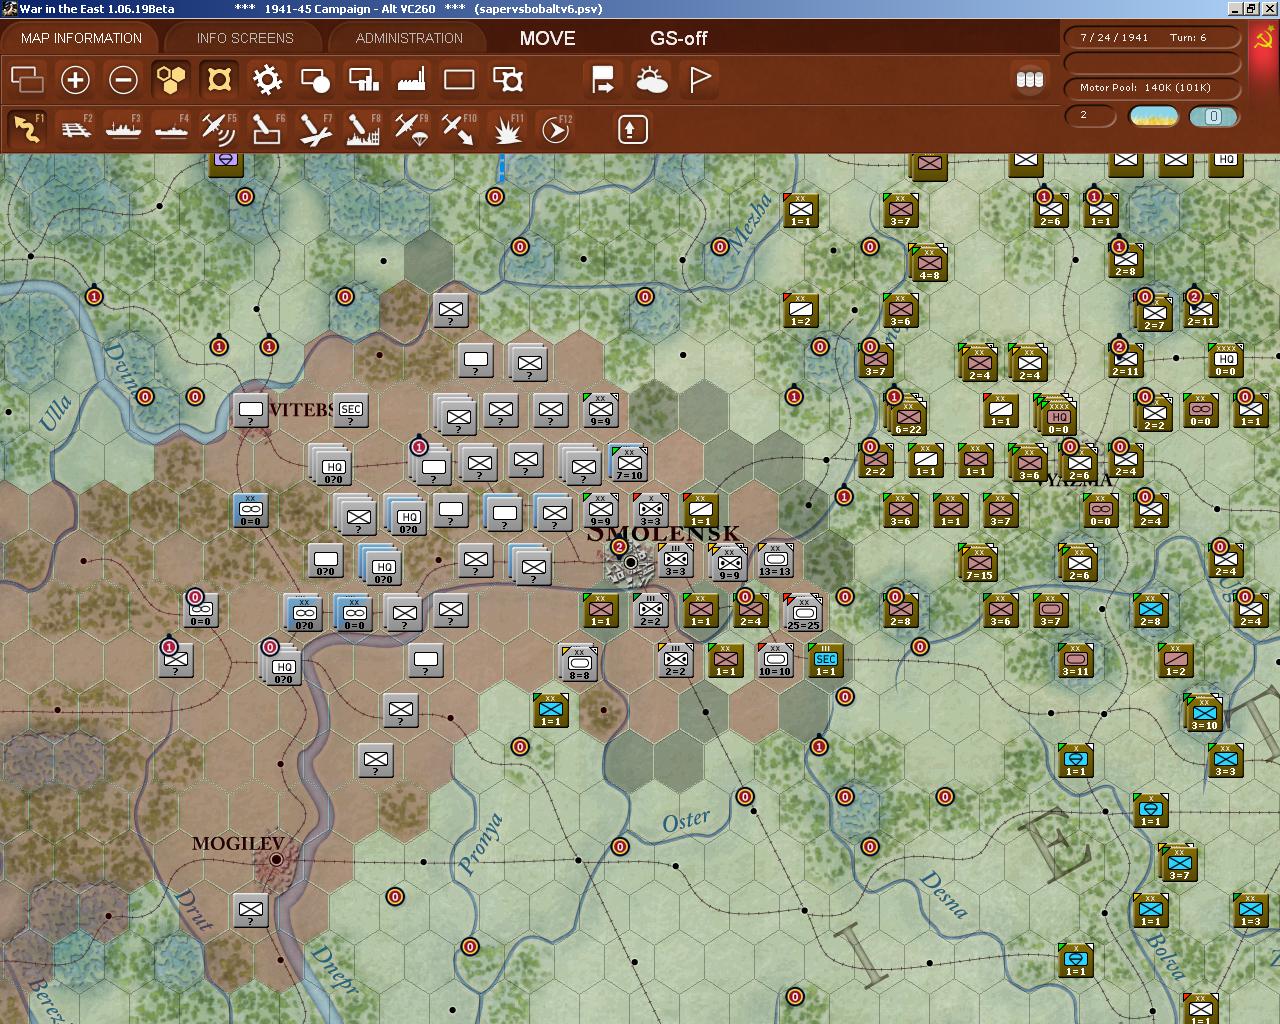Select the F11 explosion mode icon
This screenshot has width=1280, height=1024.
[507, 129]
